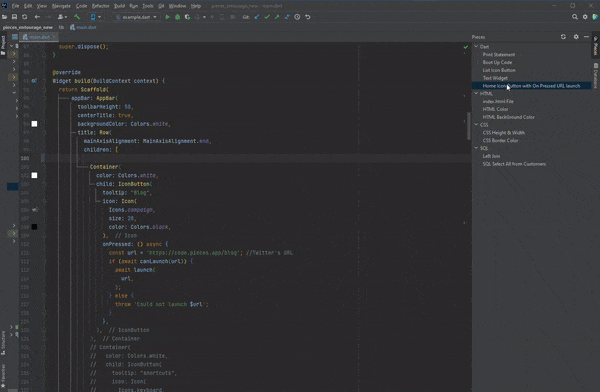The image size is (600, 392).
Task: Click the Sync/Reload from disk icon
Action: 24,17
